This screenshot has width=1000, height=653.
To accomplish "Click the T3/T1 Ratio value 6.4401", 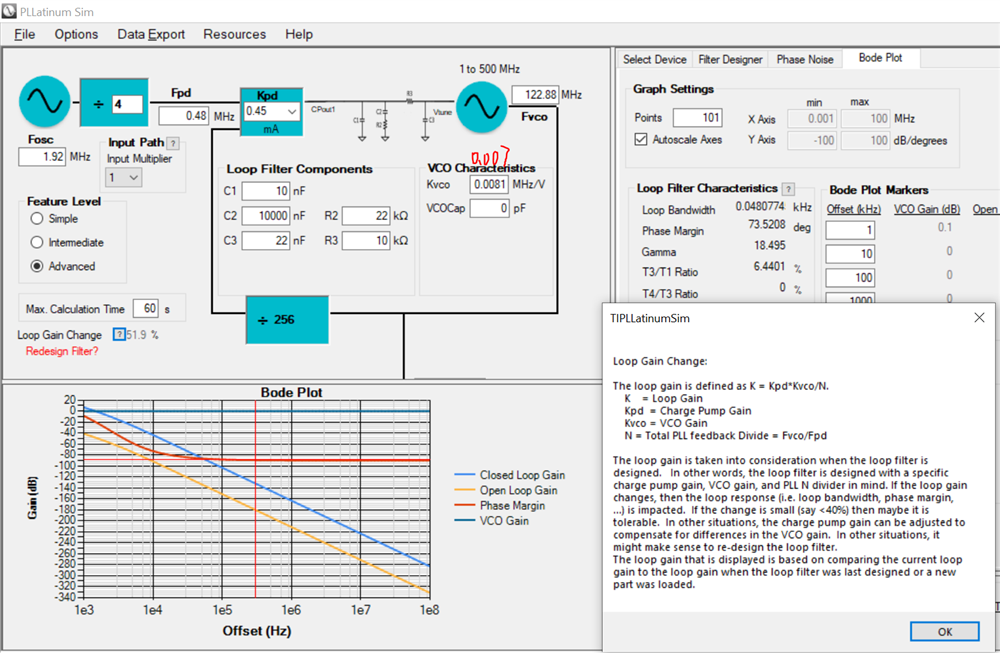I will [769, 266].
